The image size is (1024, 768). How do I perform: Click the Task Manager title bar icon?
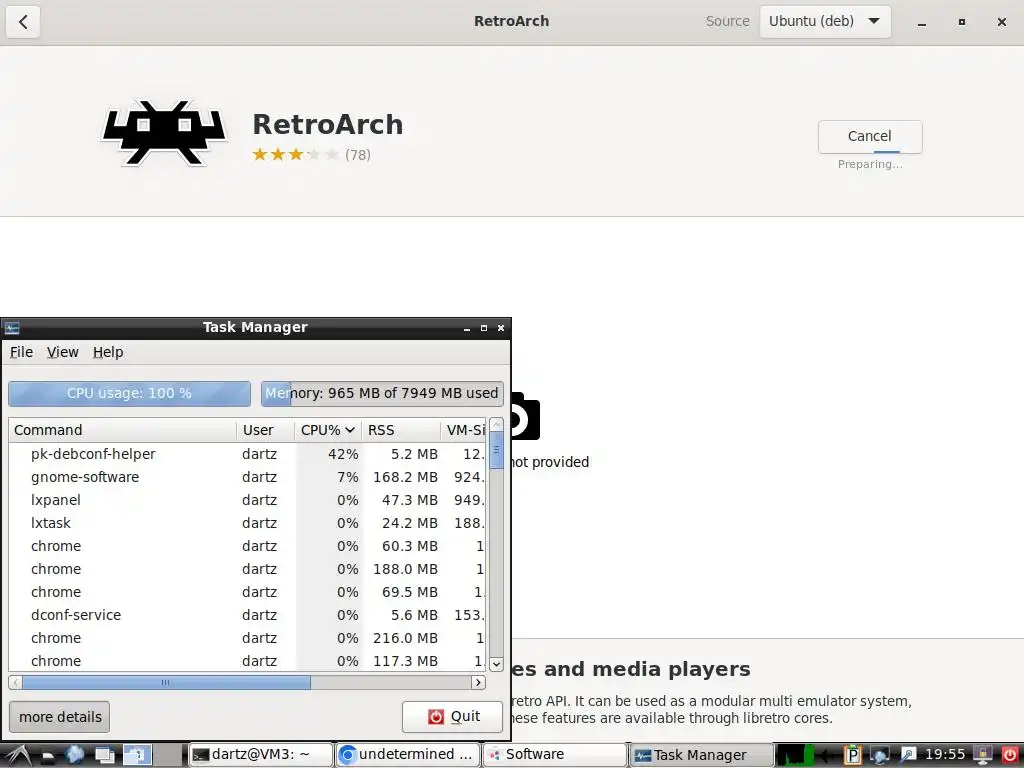tap(12, 328)
